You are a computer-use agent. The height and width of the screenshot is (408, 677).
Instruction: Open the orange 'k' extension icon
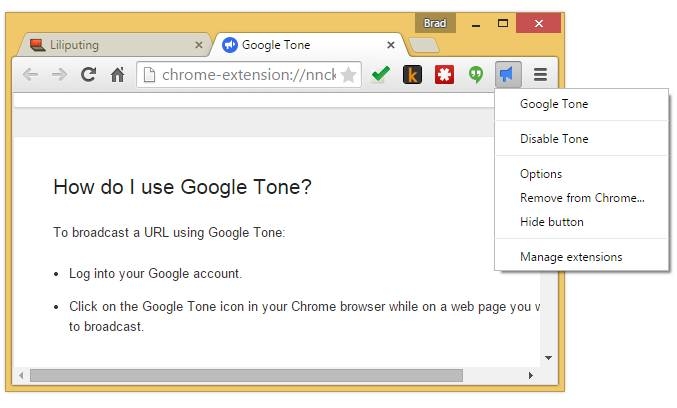pos(412,75)
